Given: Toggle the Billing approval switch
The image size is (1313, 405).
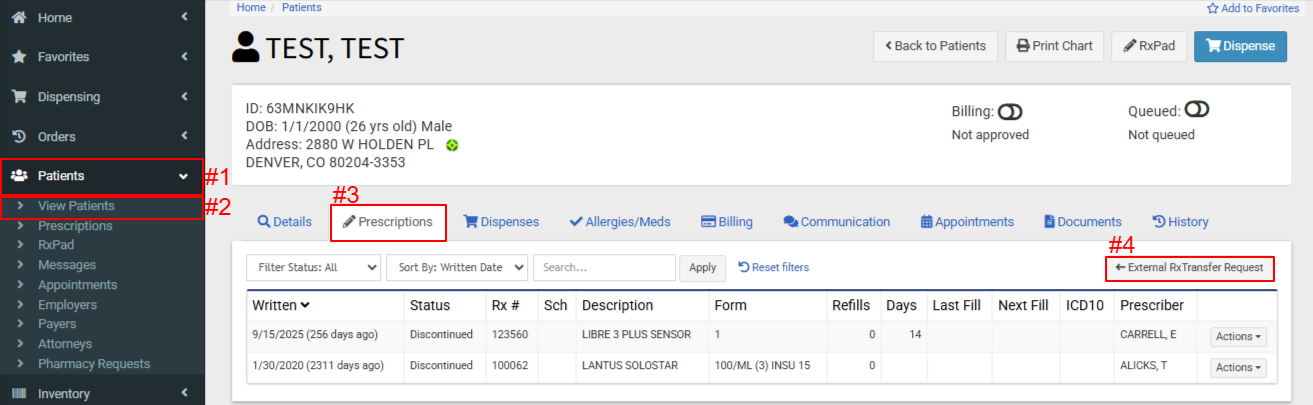Looking at the screenshot, I should [1010, 112].
